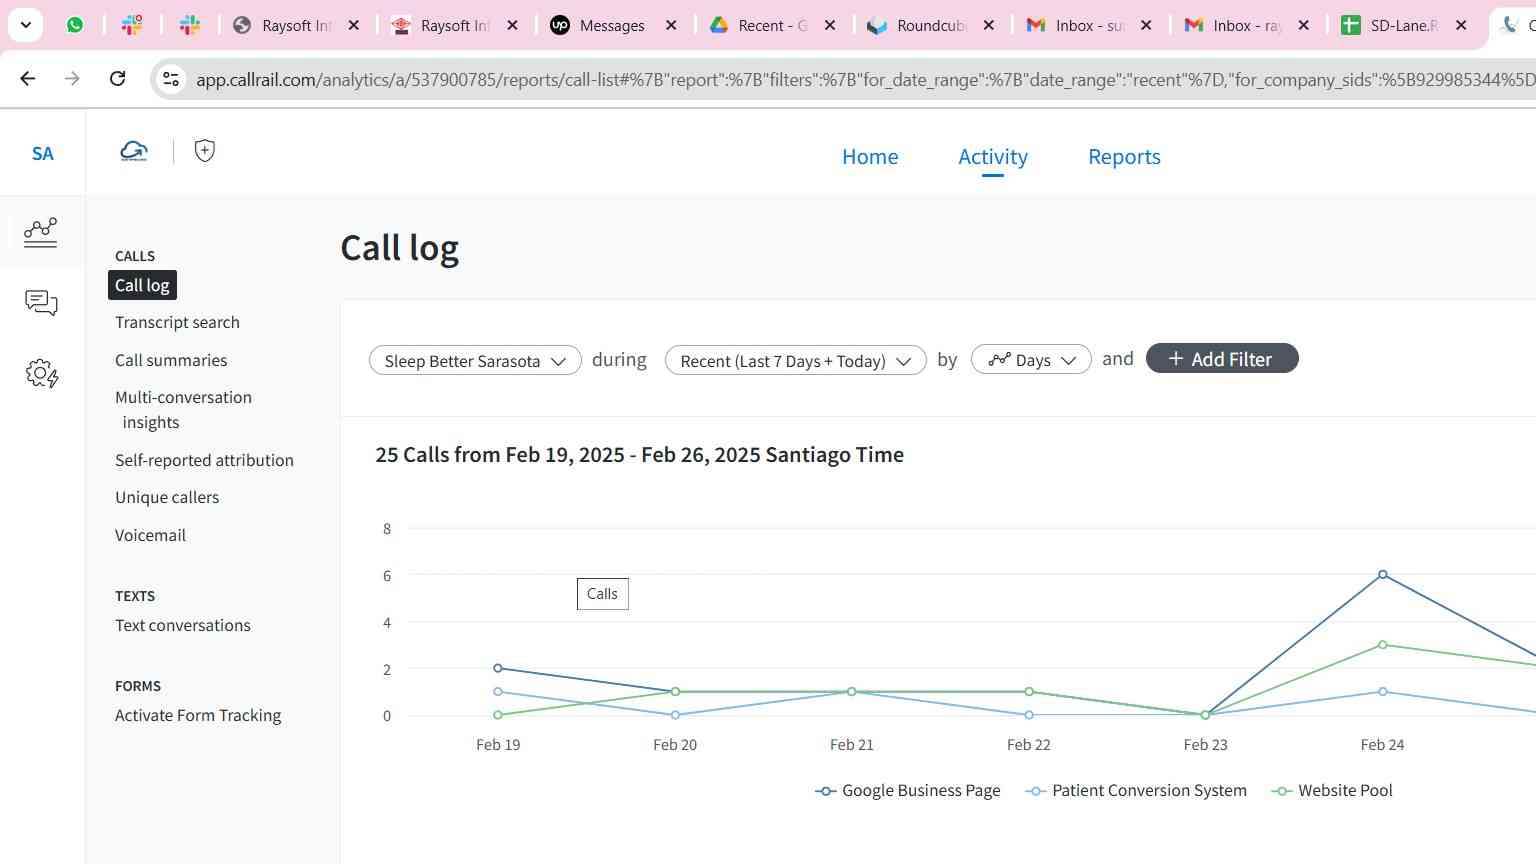
Task: Toggle Google Business Page legend series
Action: click(x=908, y=790)
